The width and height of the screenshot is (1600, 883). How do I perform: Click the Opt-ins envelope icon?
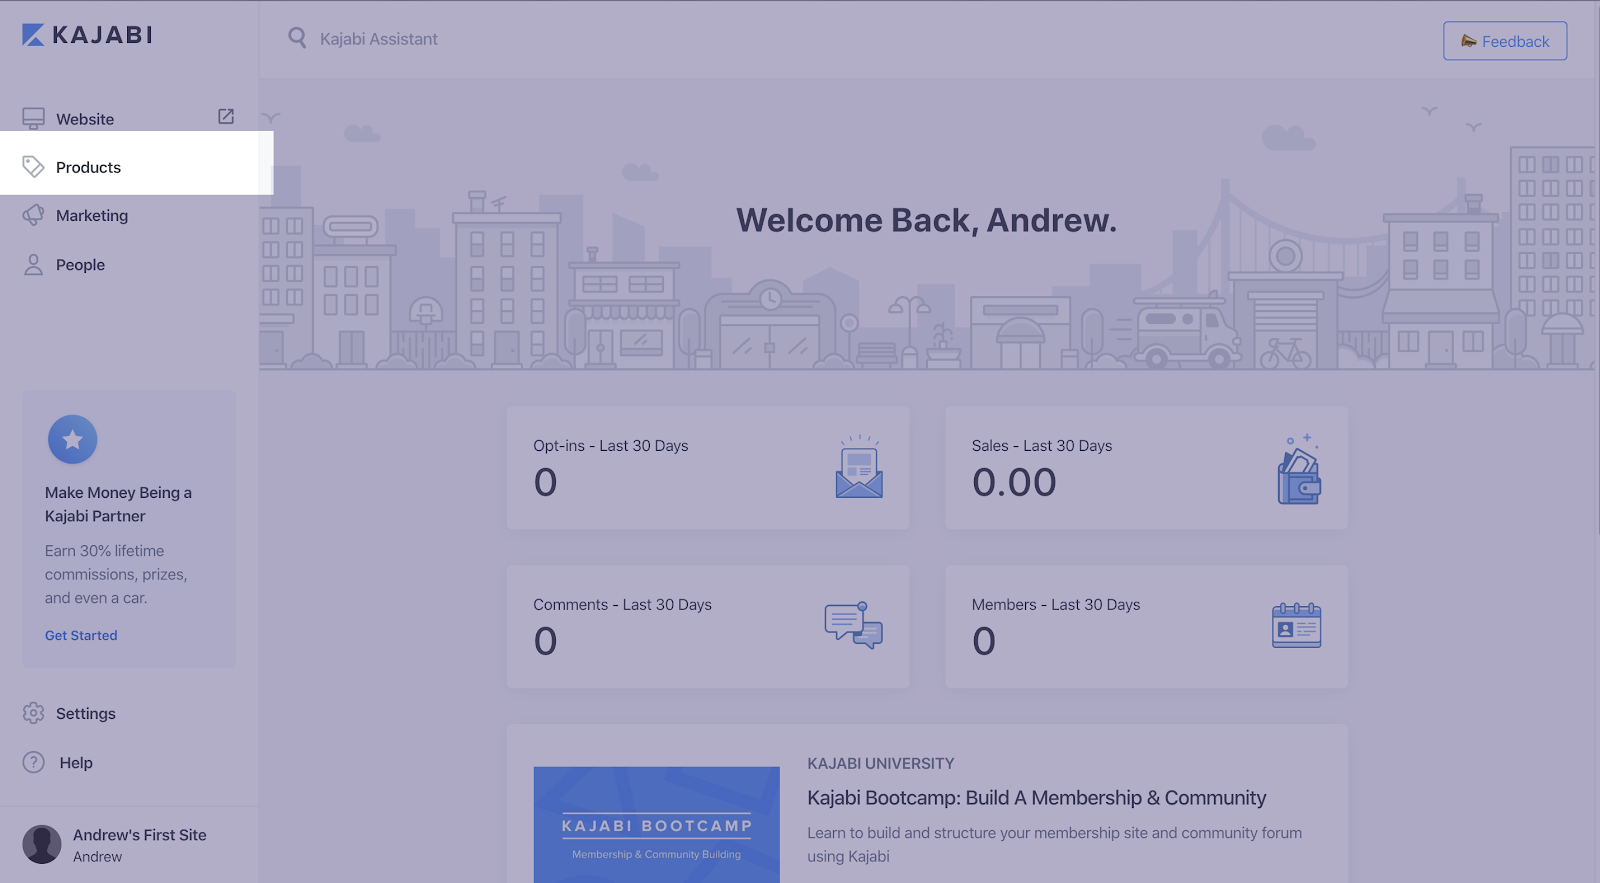pyautogui.click(x=859, y=467)
